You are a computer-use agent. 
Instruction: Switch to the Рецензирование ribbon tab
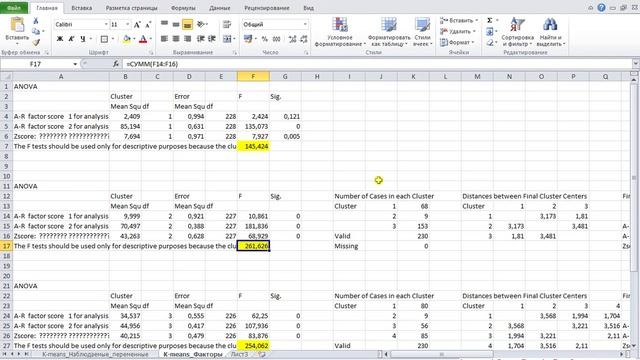point(267,8)
